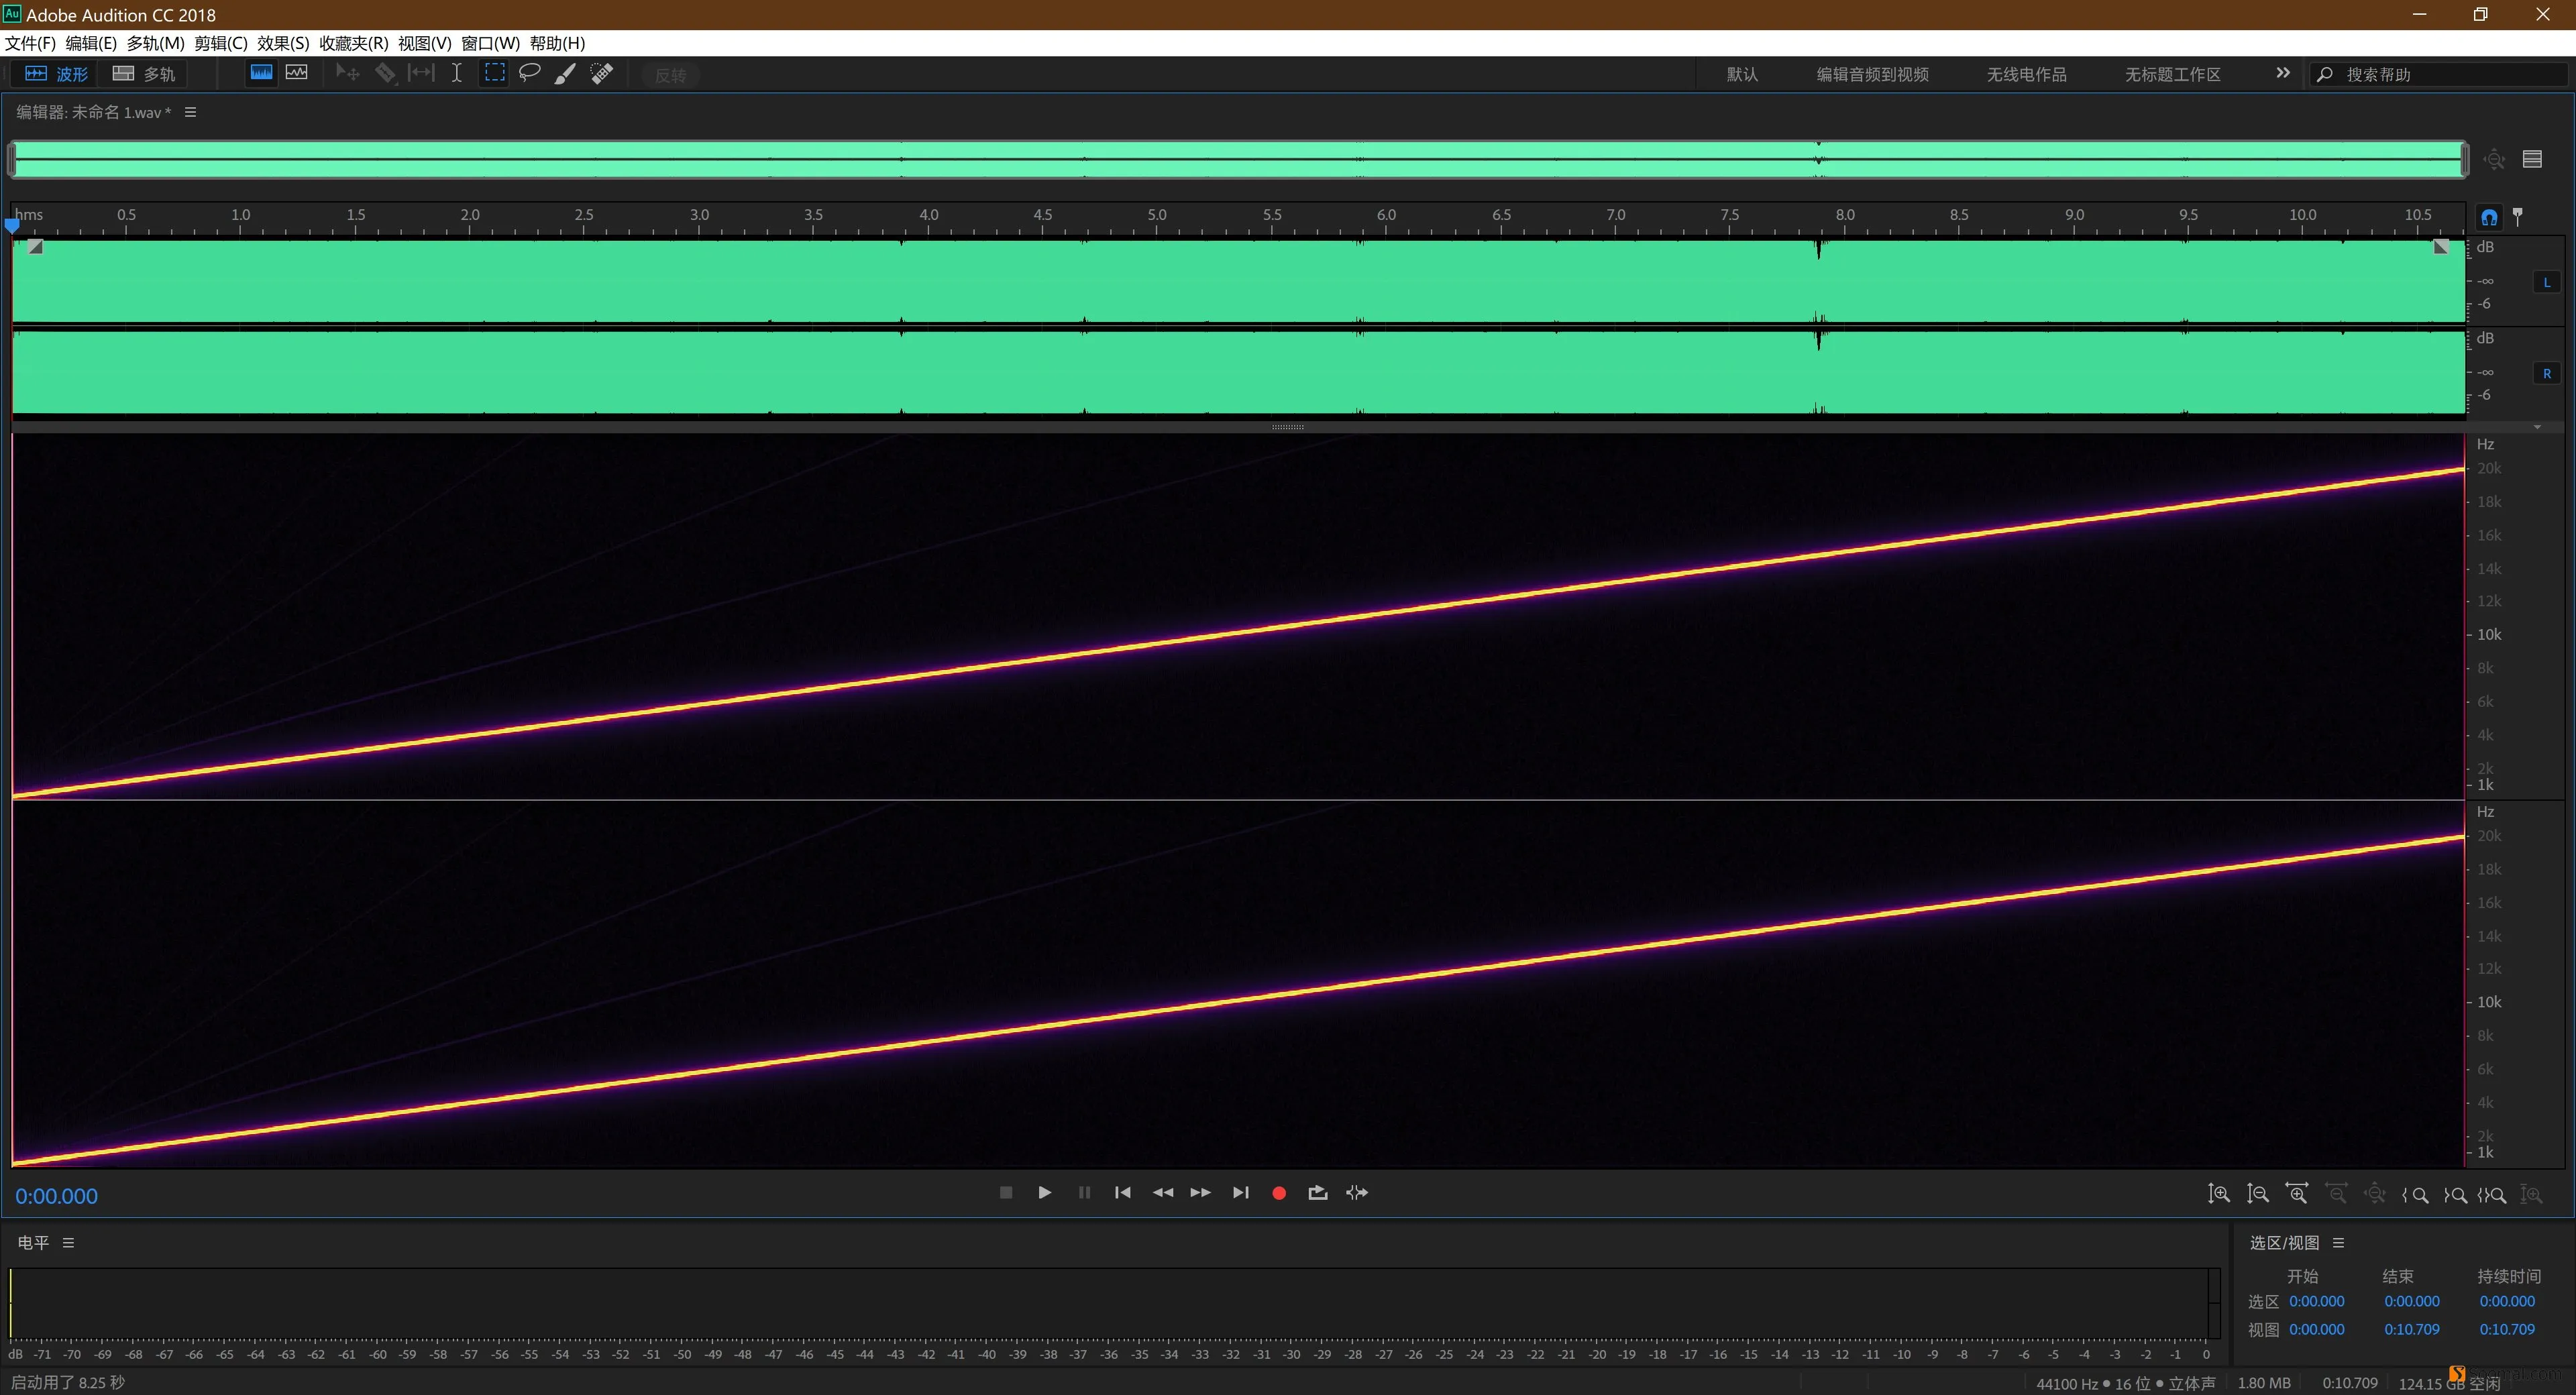Toggle the left channel L button
The height and width of the screenshot is (1395, 2576).
click(x=2546, y=282)
